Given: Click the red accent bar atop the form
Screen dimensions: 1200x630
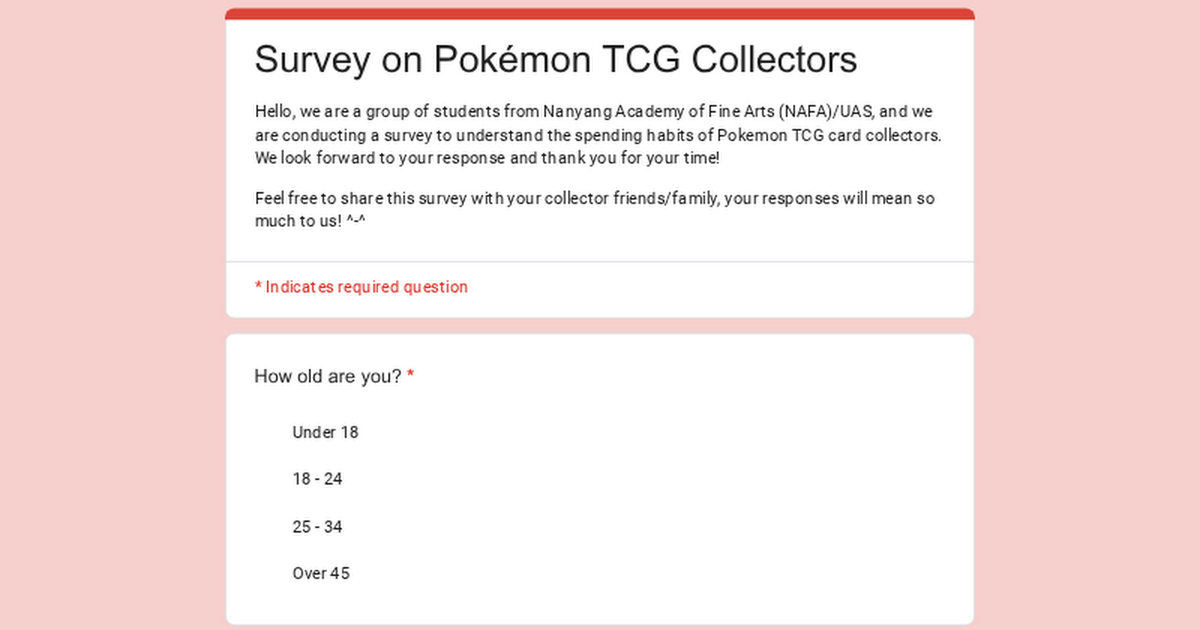Looking at the screenshot, I should point(600,14).
